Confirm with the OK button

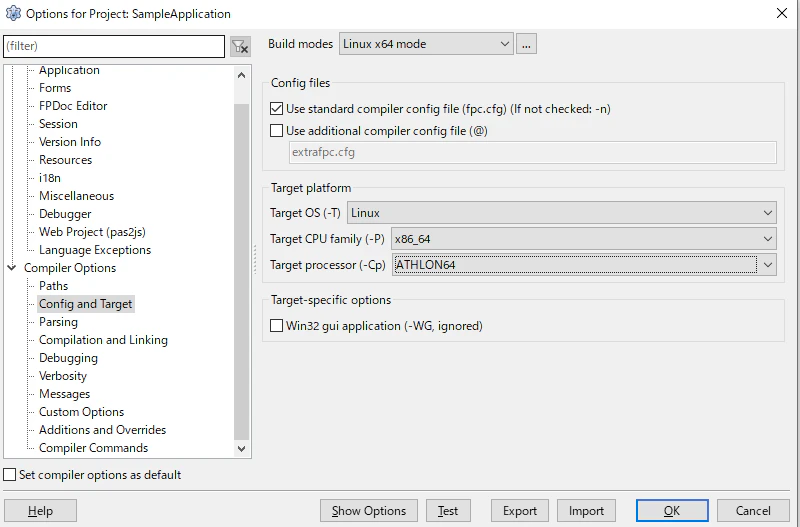coord(672,511)
